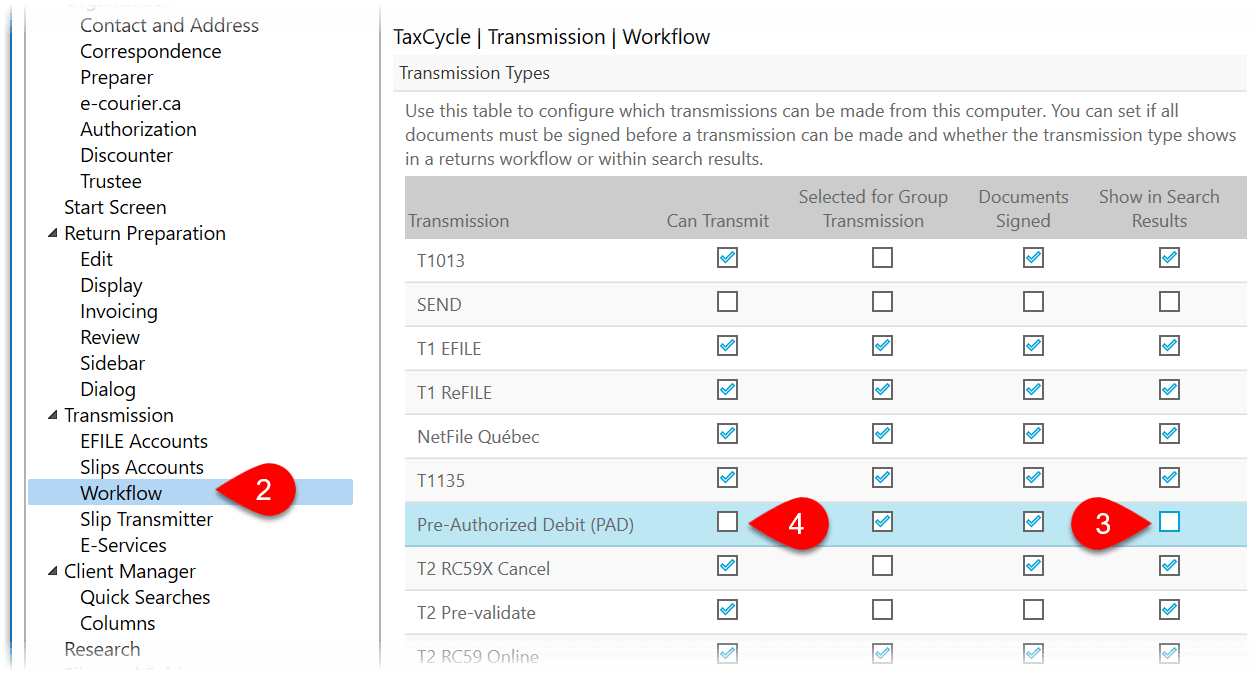Open Invoicing settings

pos(119,311)
